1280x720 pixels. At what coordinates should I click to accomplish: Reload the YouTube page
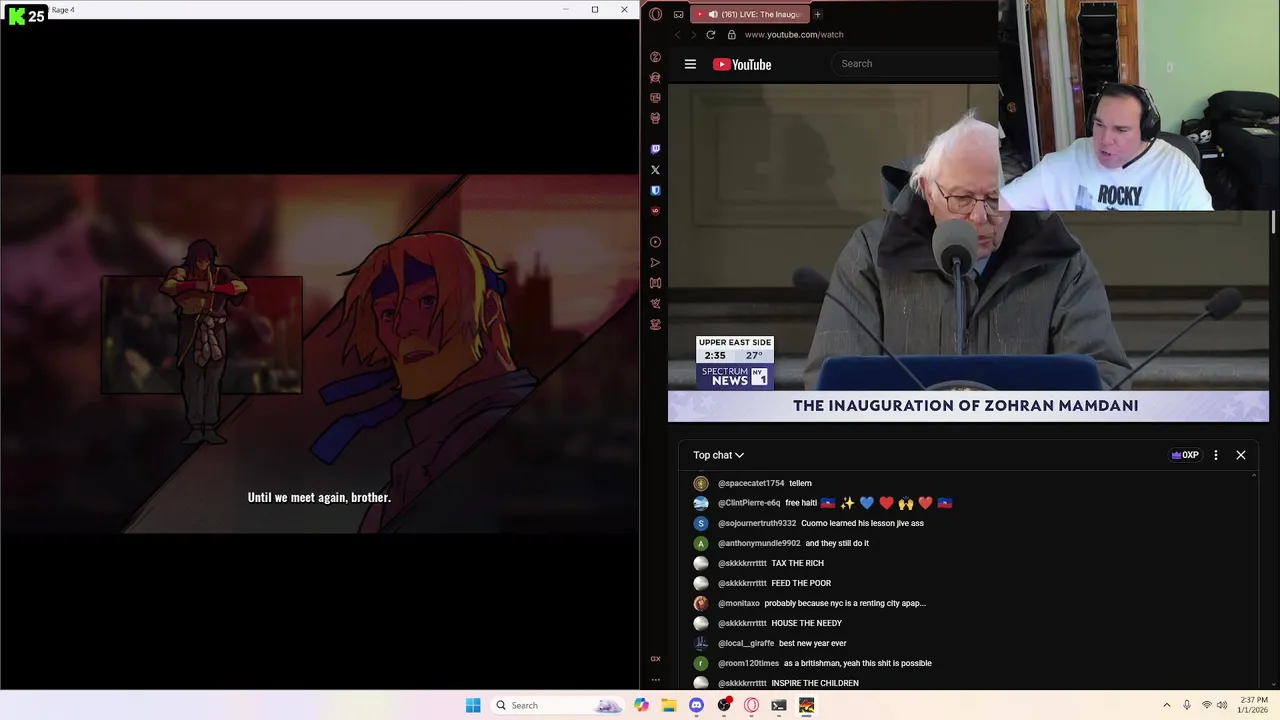[710, 34]
